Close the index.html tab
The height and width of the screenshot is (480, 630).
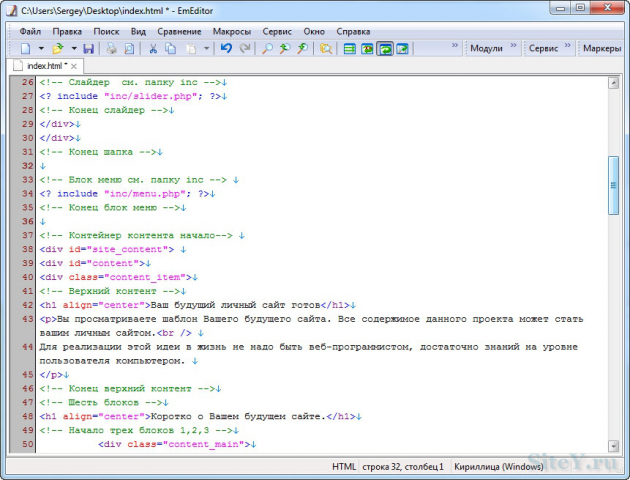coord(74,66)
